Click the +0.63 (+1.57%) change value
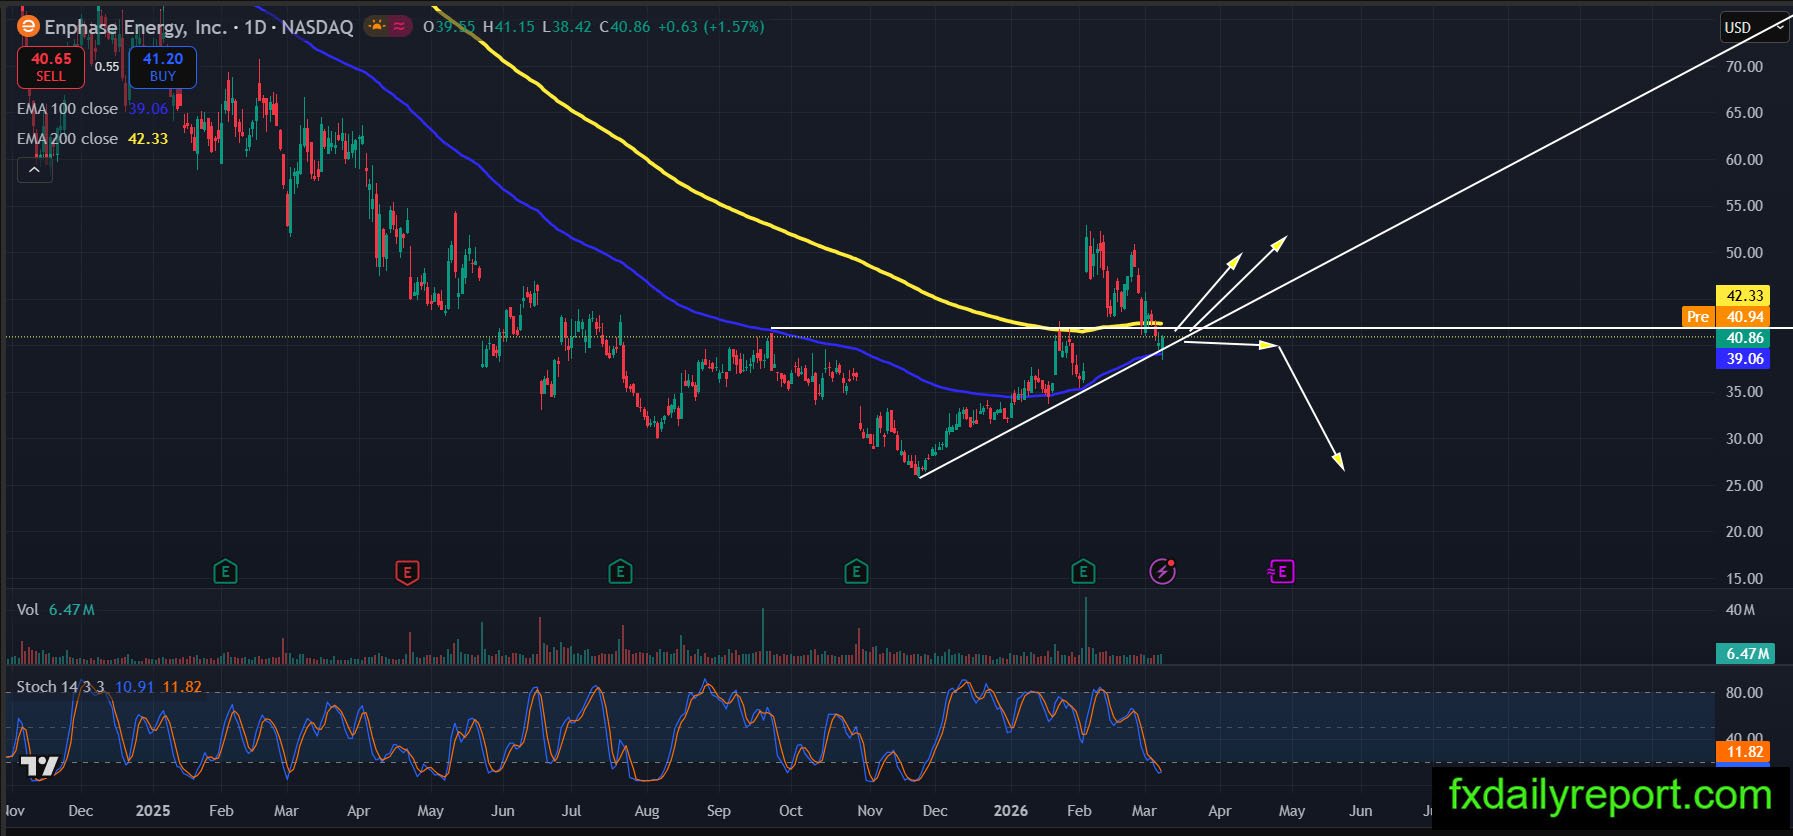Screen dimensions: 1793x836 click(x=711, y=27)
